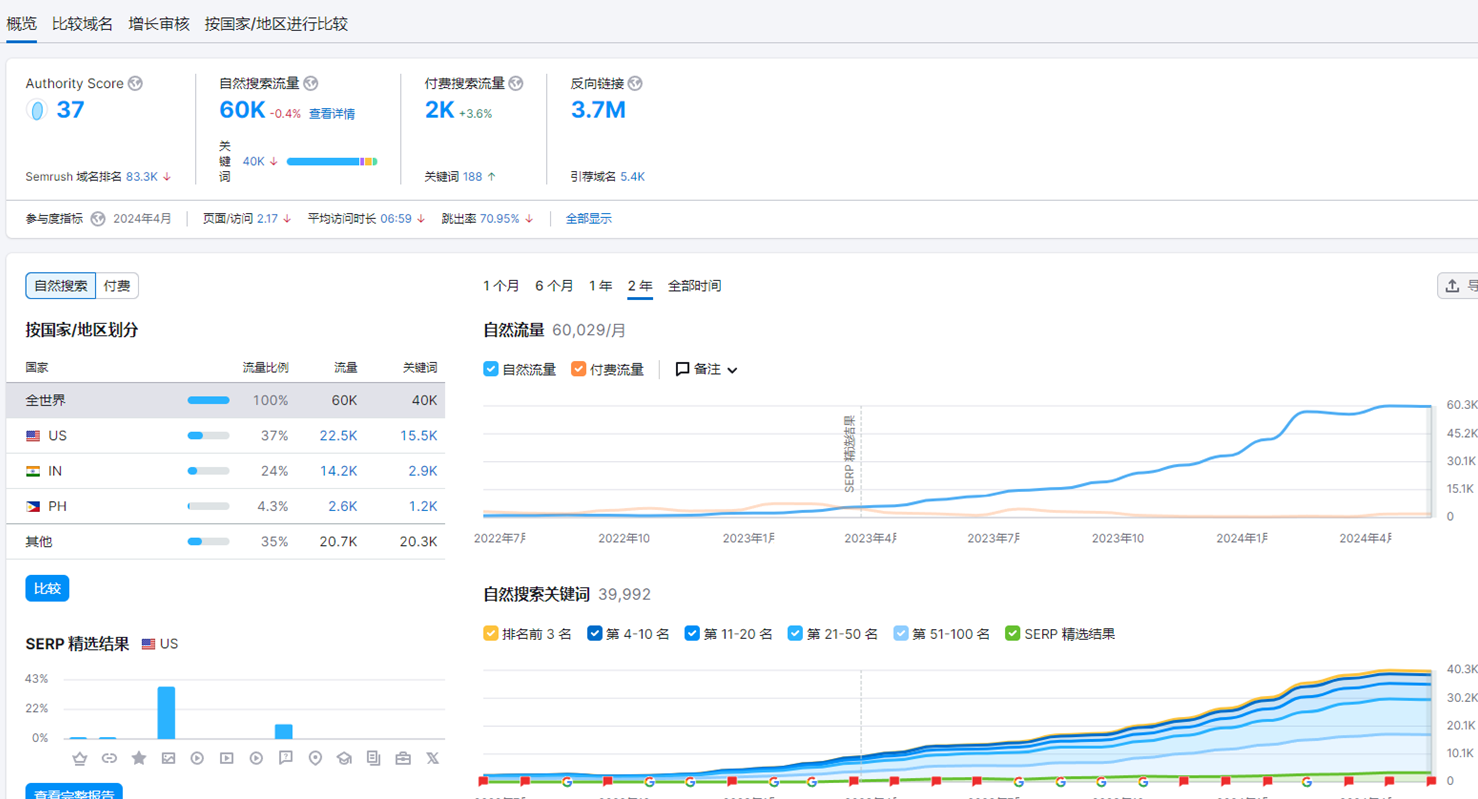The image size is (1478, 799).
Task: Click the image-pack icon under SERP chart
Action: tap(168, 758)
